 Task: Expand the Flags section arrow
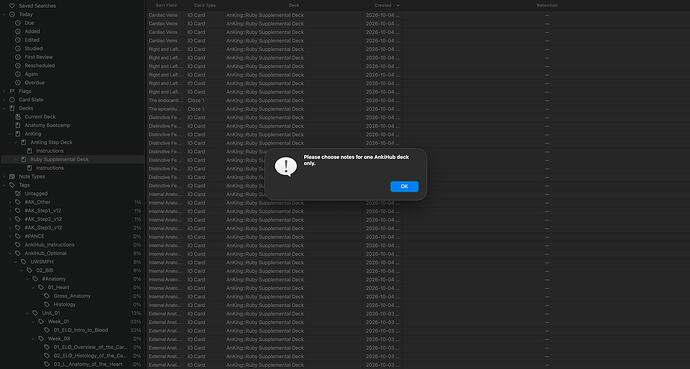coord(4,91)
